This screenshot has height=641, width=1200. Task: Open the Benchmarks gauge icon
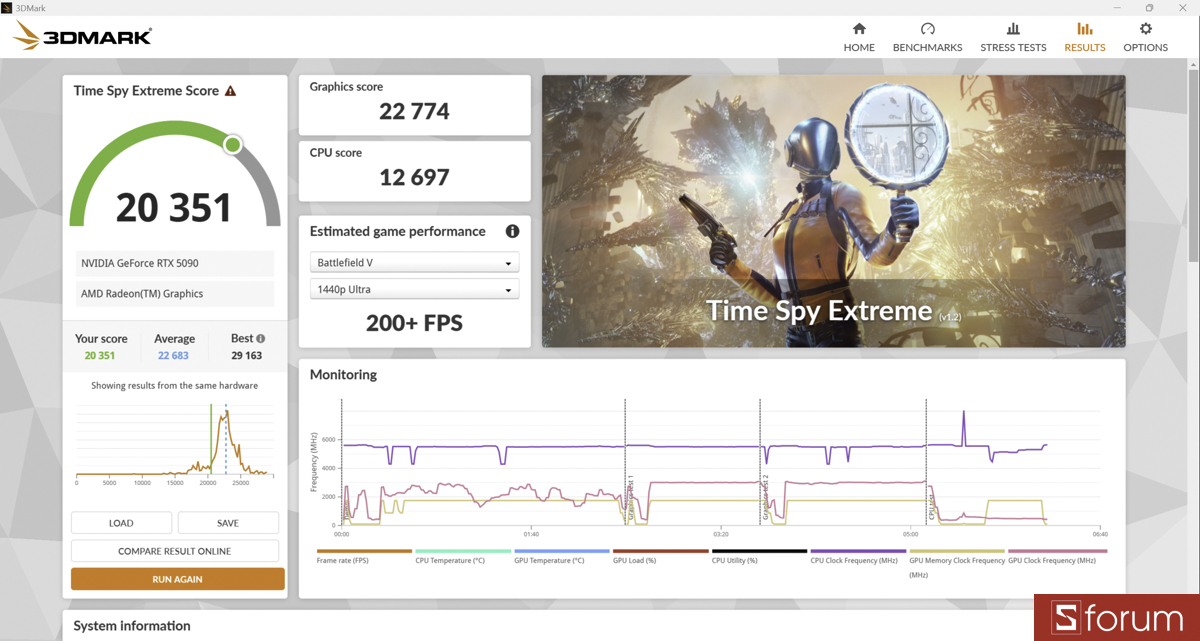pos(927,29)
